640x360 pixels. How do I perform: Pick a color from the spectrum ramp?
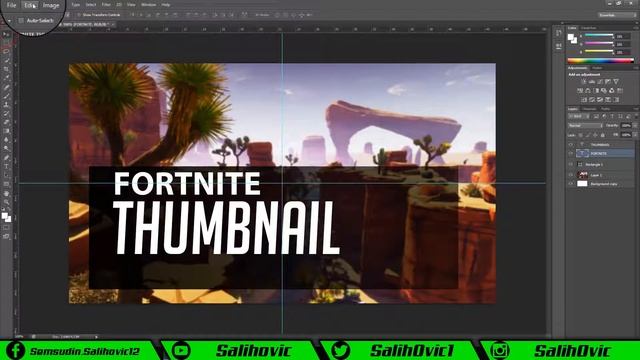pyautogui.click(x=600, y=61)
